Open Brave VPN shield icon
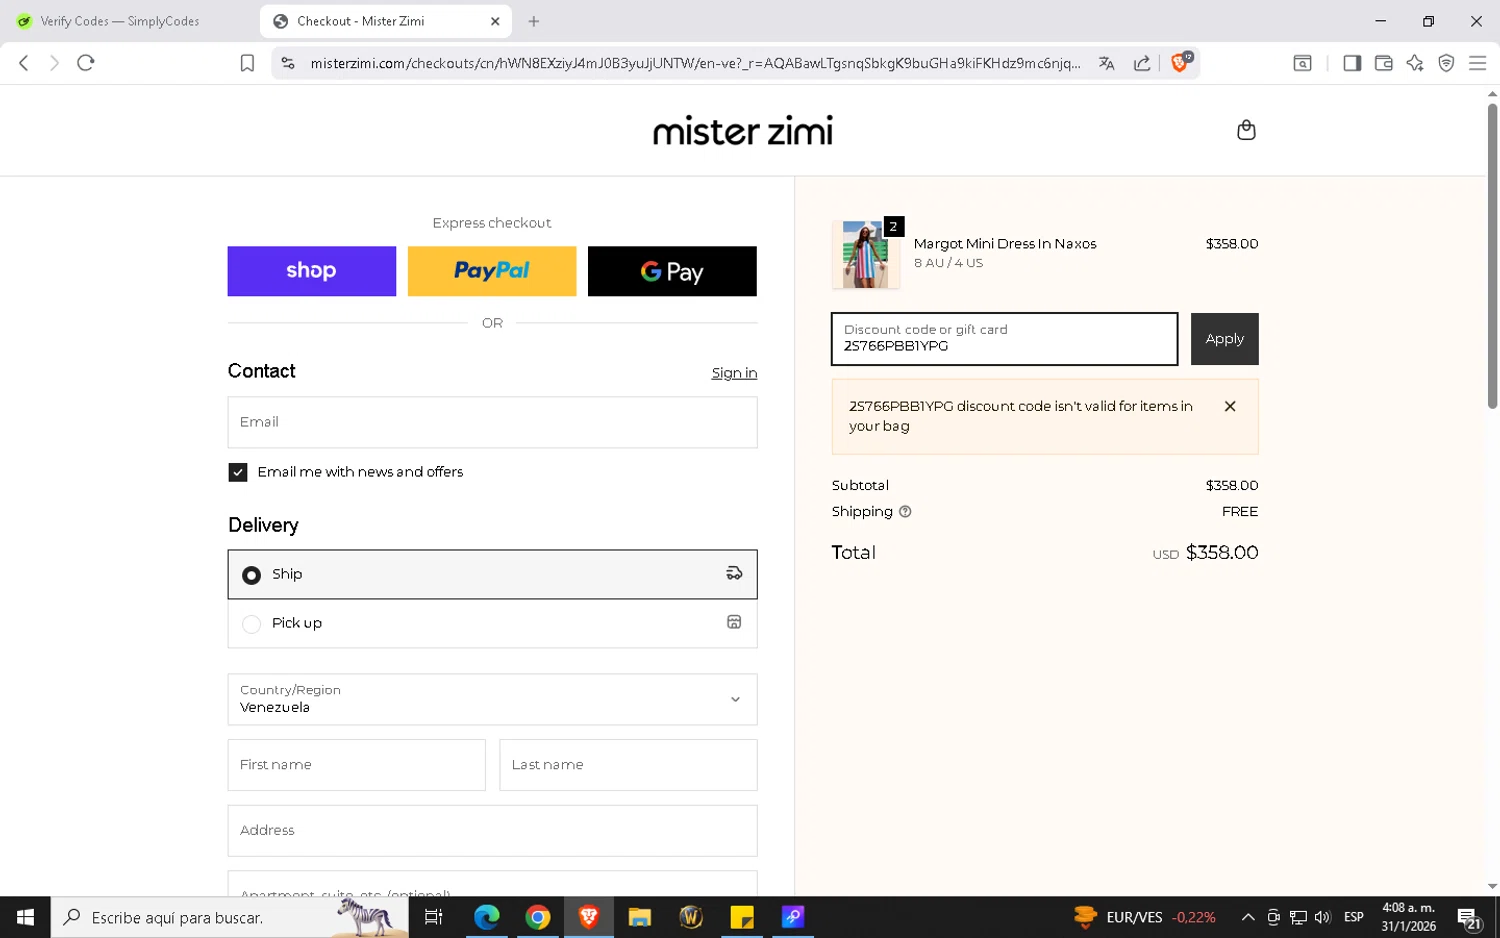Image resolution: width=1500 pixels, height=938 pixels. click(x=1446, y=63)
